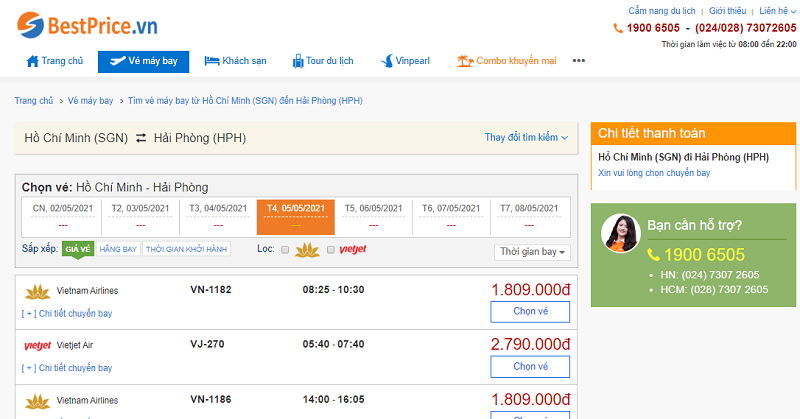Image resolution: width=800 pixels, height=419 pixels.
Task: Click the lotus logo on flight VN-1182
Action: [x=37, y=292]
